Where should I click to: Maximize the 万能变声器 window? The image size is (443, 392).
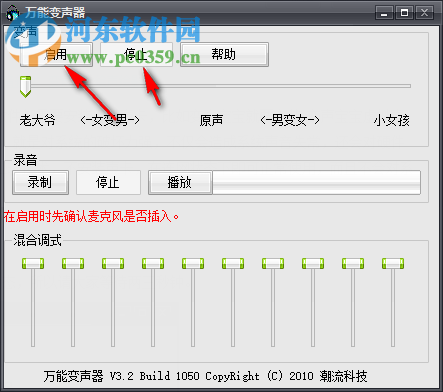[x=404, y=13]
